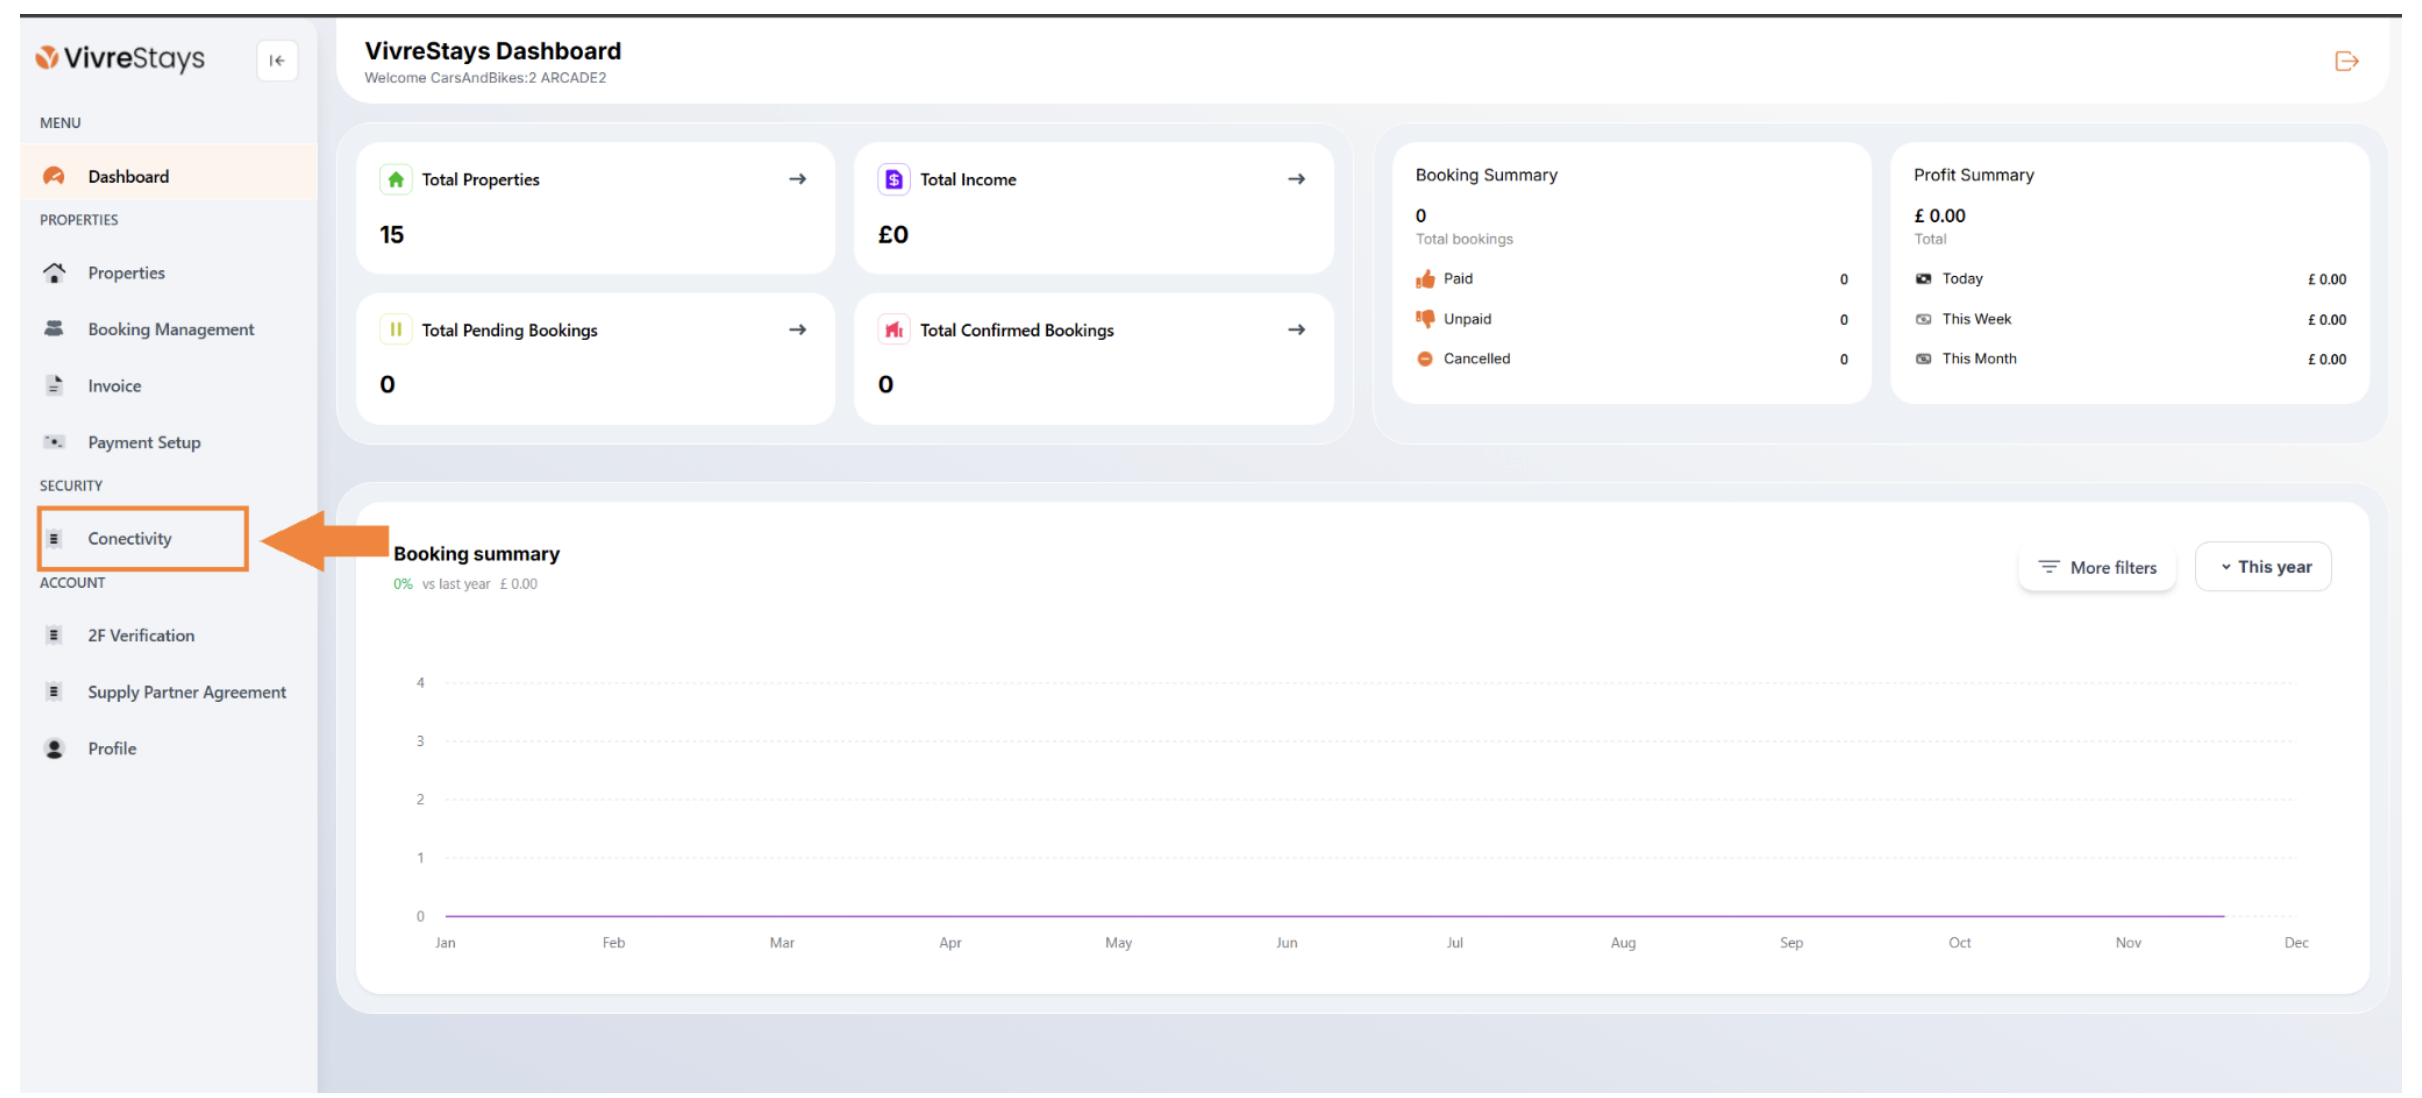Open the Total Income arrow
This screenshot has width=2422, height=1098.
pyautogui.click(x=1296, y=179)
